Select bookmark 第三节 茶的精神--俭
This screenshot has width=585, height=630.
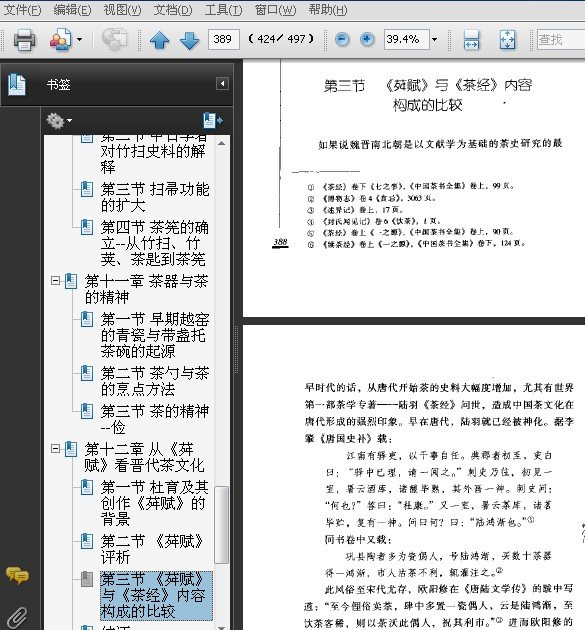[155, 419]
